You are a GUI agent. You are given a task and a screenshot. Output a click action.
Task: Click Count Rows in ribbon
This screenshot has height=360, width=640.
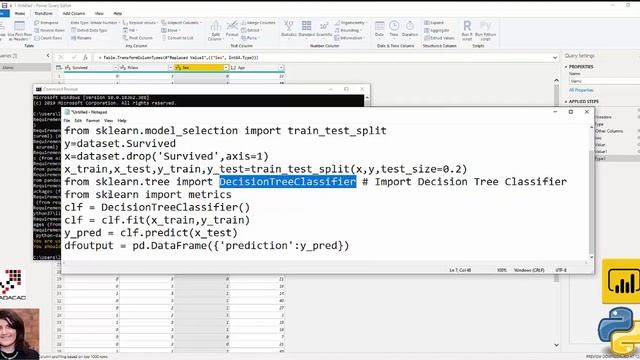pos(48,38)
